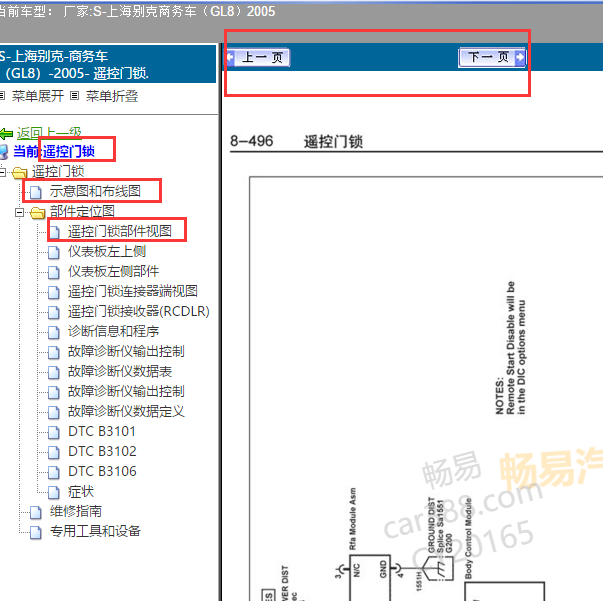Click page icon beside DTC B3106
Viewport: 603px width, 601px height.
tap(54, 472)
